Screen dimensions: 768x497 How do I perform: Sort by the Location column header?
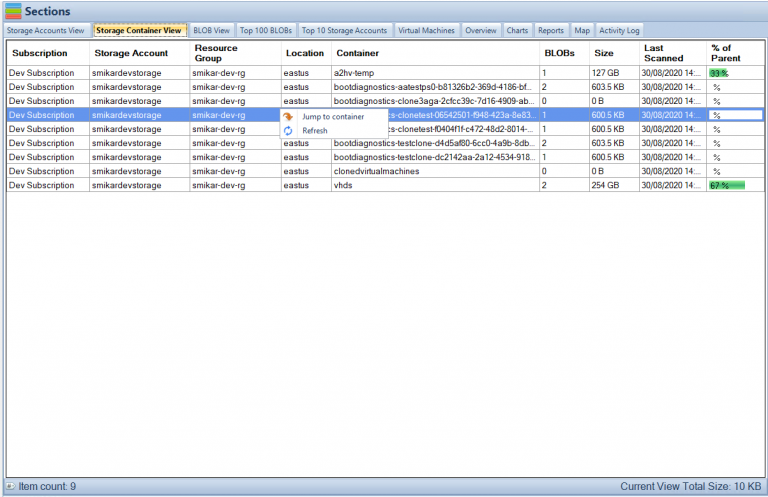[x=306, y=53]
